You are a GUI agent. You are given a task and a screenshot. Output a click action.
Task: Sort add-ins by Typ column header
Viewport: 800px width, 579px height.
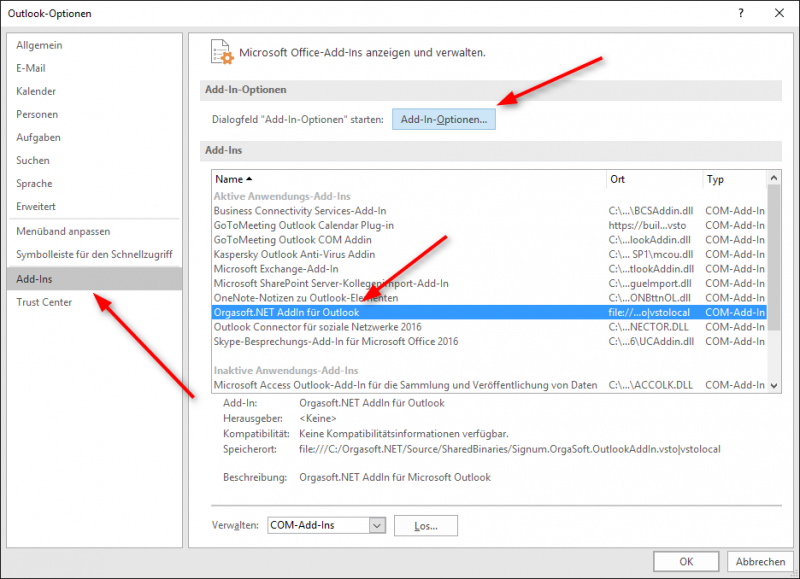click(732, 178)
